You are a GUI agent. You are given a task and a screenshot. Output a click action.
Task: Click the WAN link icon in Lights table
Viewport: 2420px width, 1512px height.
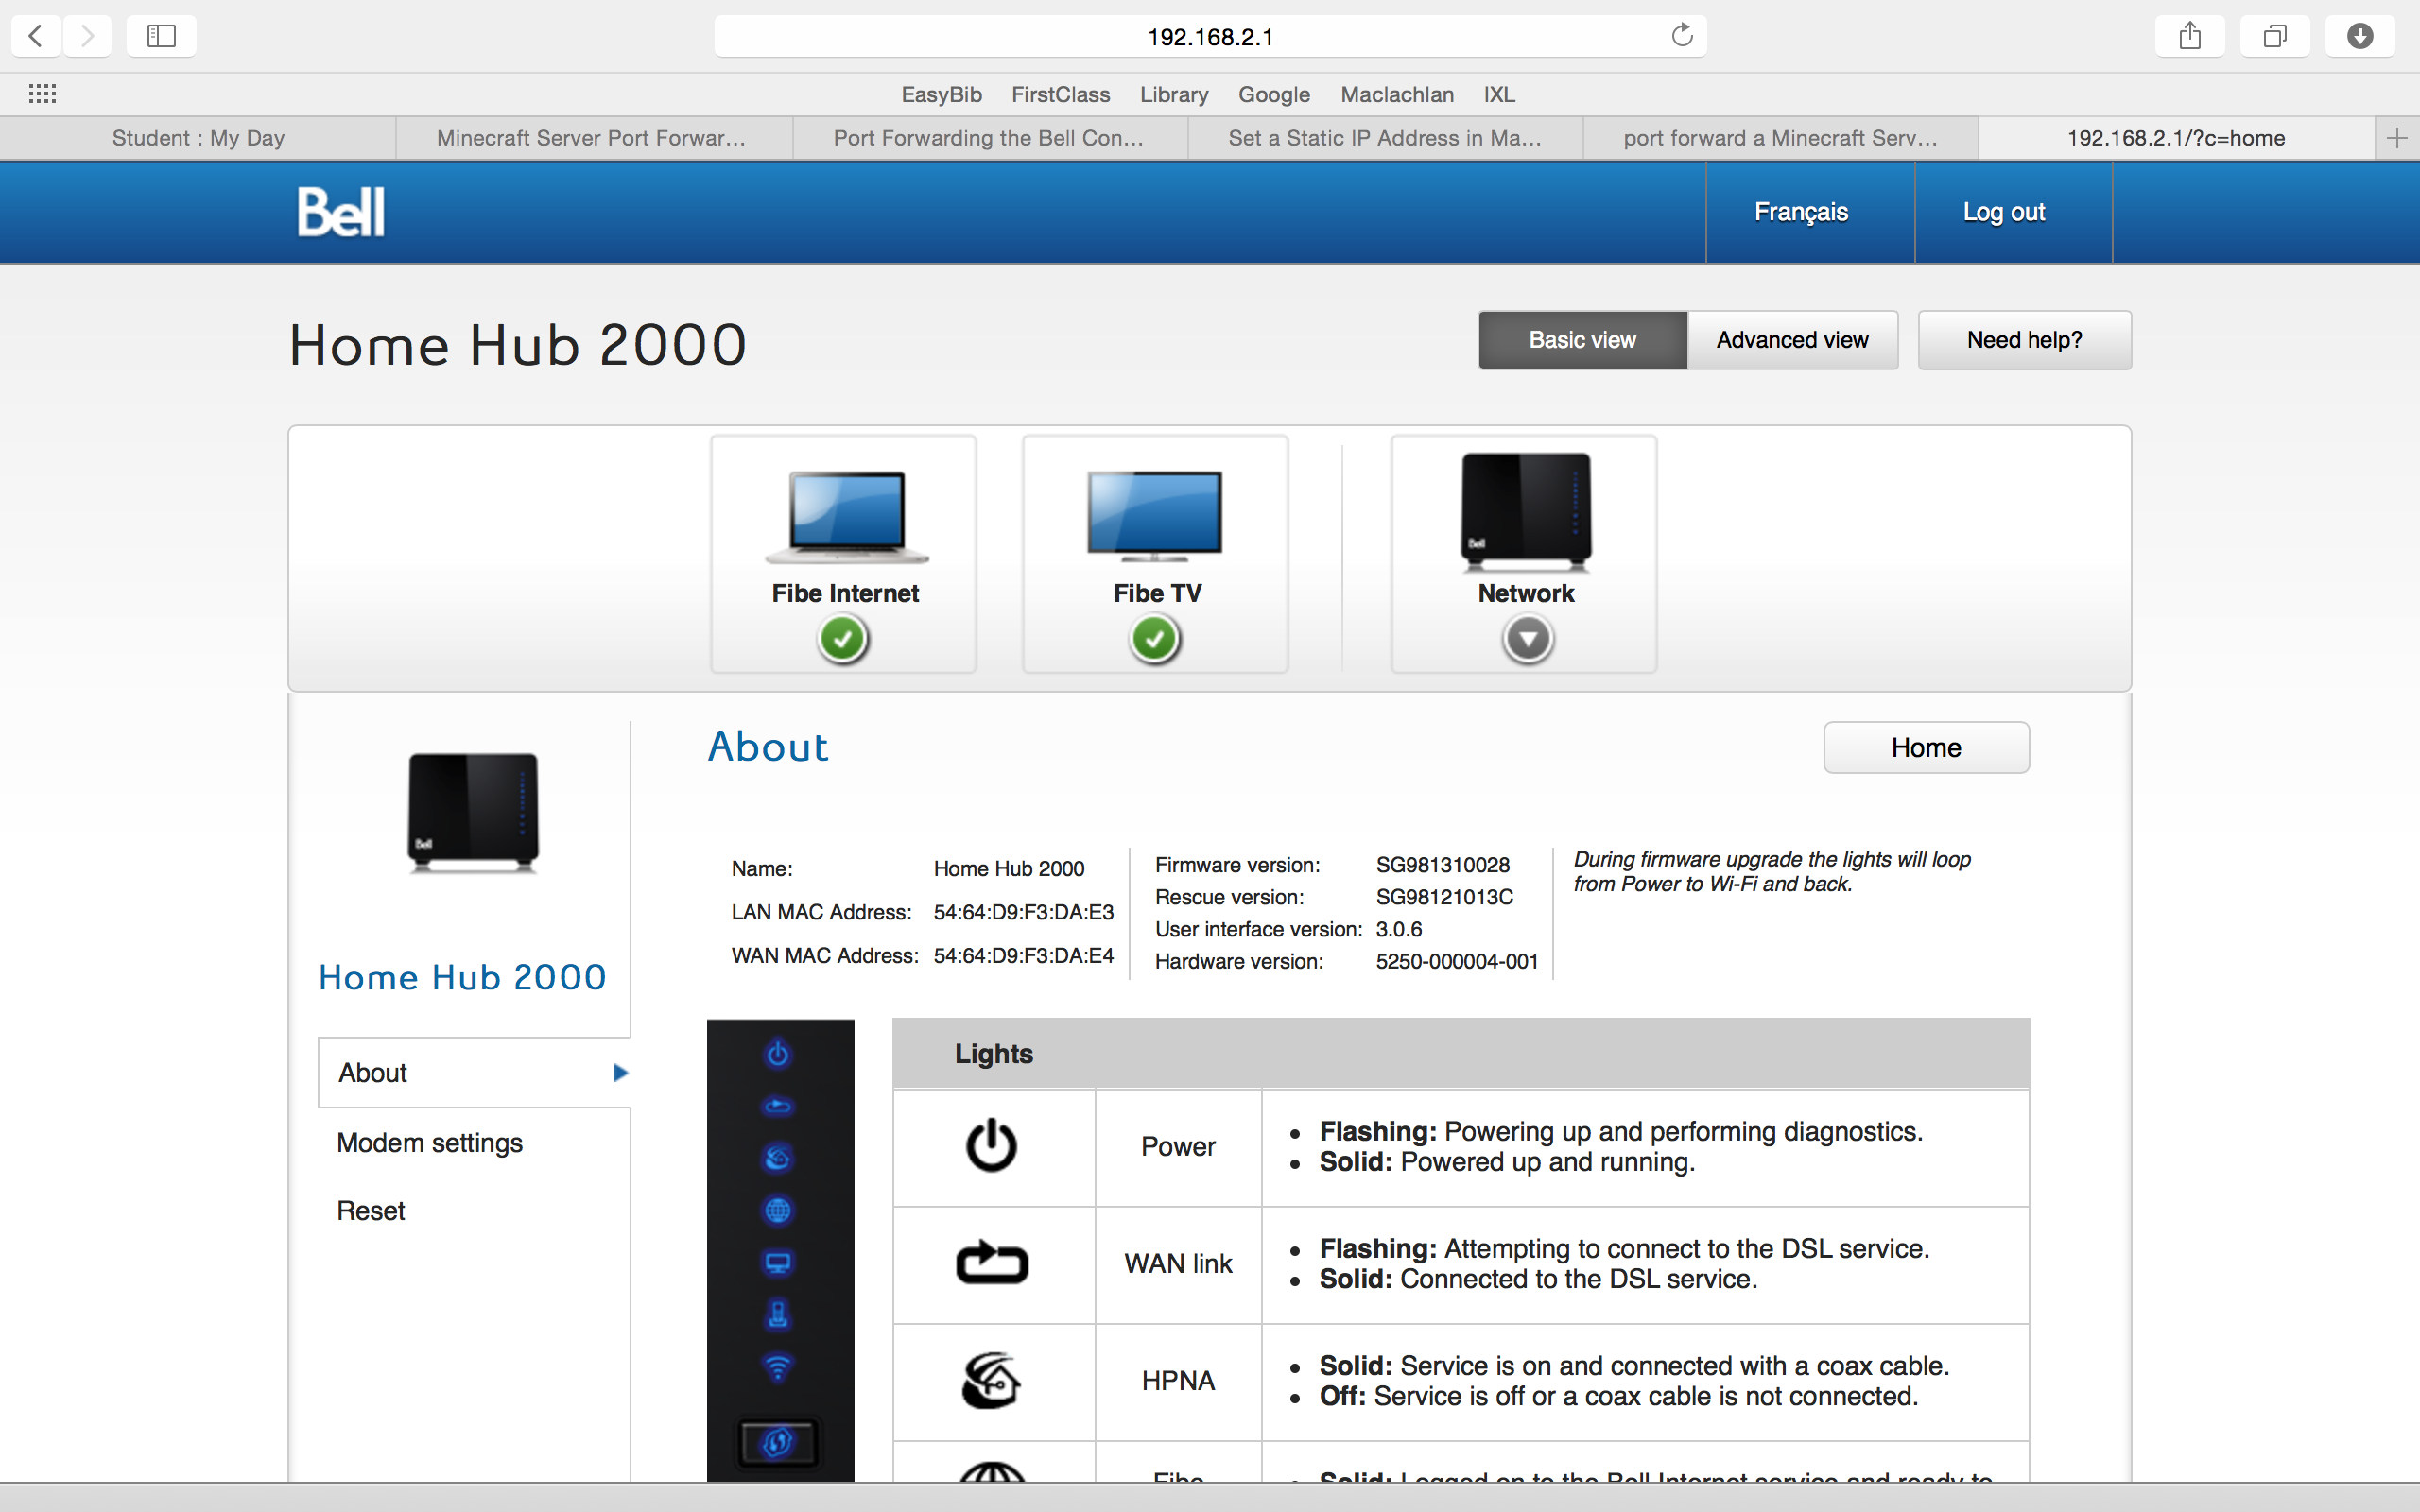click(x=992, y=1262)
